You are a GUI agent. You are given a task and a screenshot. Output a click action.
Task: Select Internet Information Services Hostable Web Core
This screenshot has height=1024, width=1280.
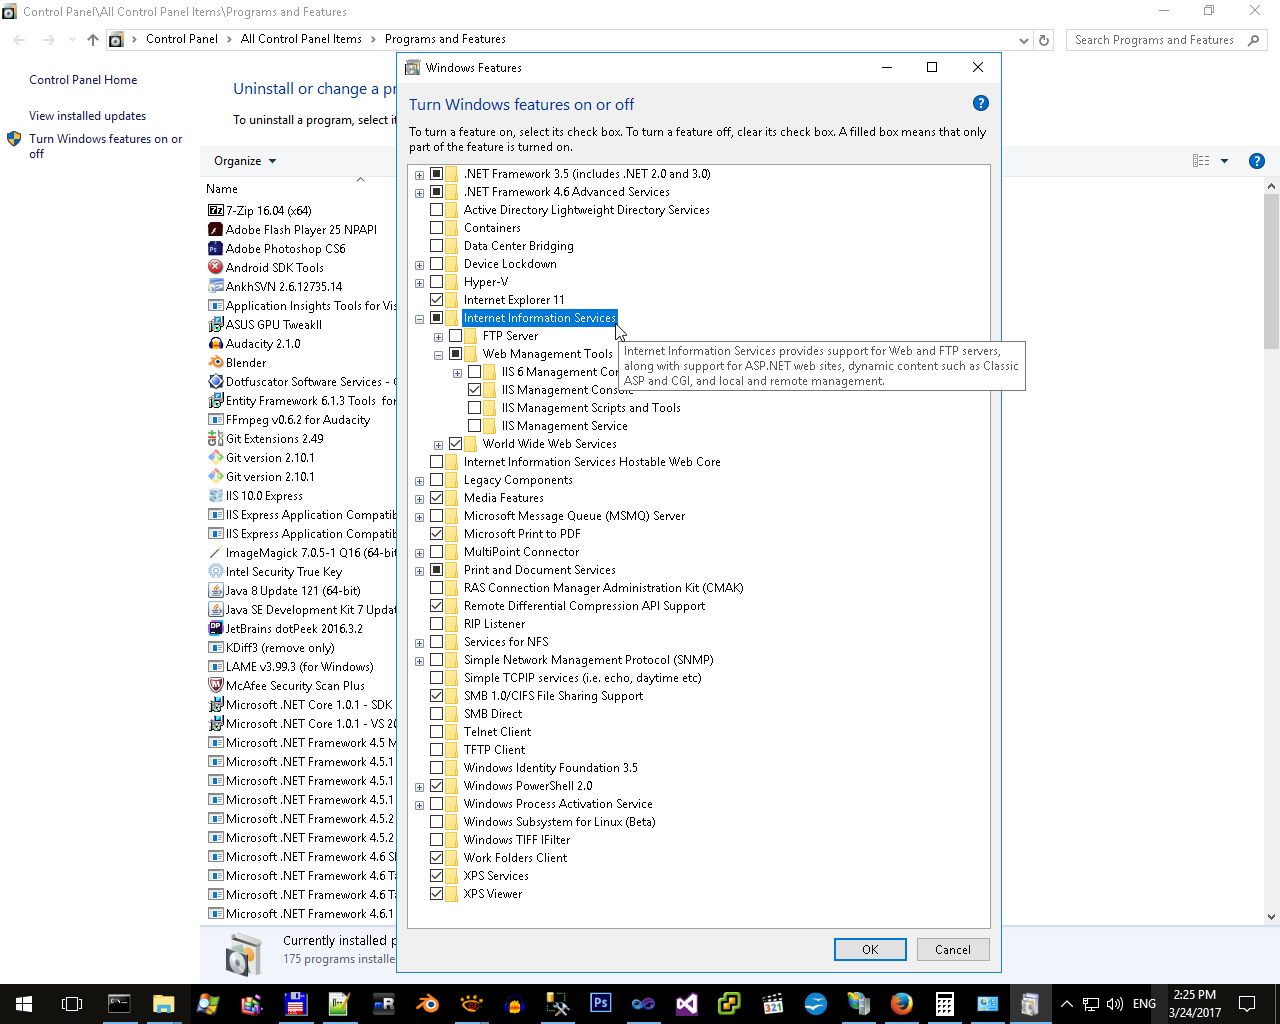click(592, 462)
